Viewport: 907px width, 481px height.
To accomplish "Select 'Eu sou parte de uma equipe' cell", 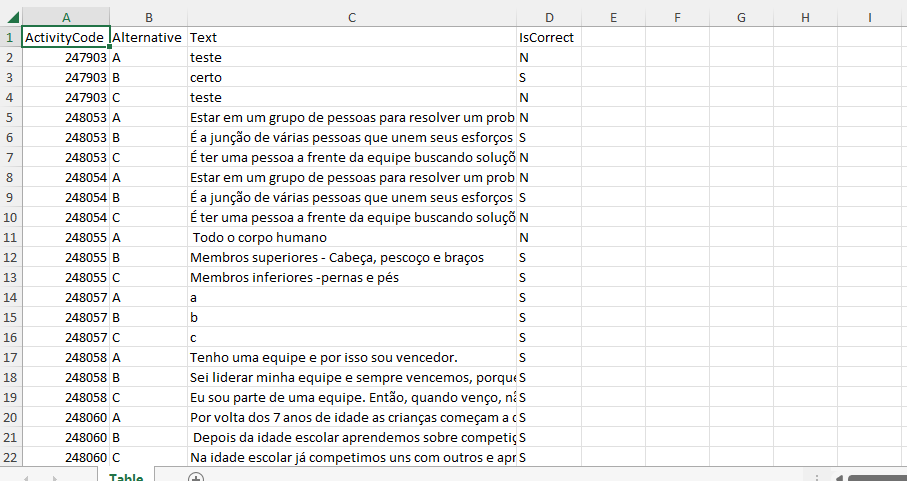I will point(352,397).
